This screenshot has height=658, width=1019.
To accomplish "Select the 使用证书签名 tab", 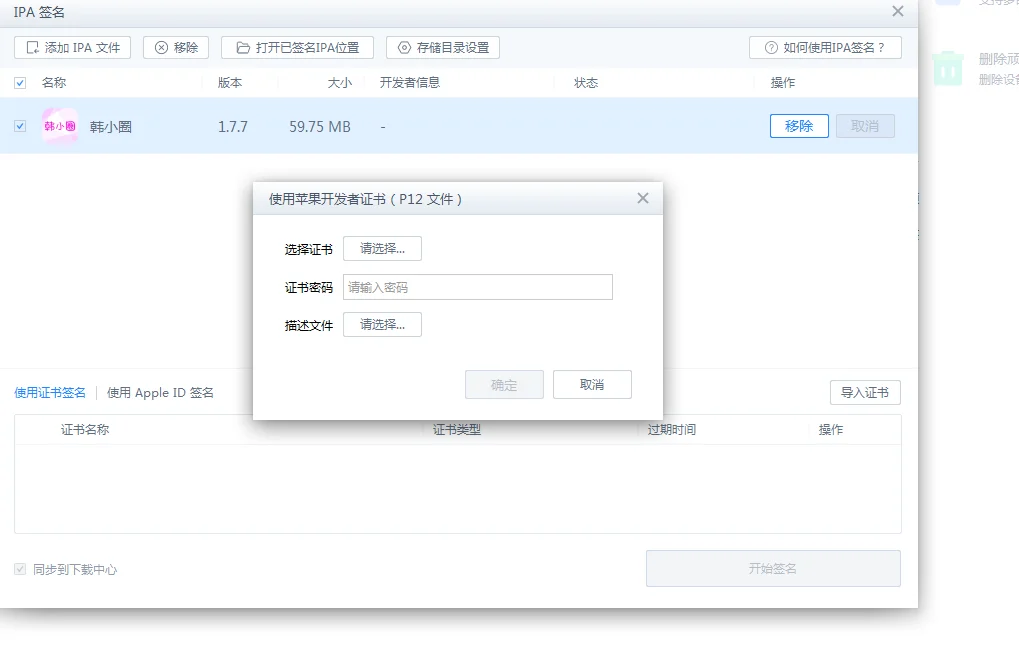I will [49, 392].
